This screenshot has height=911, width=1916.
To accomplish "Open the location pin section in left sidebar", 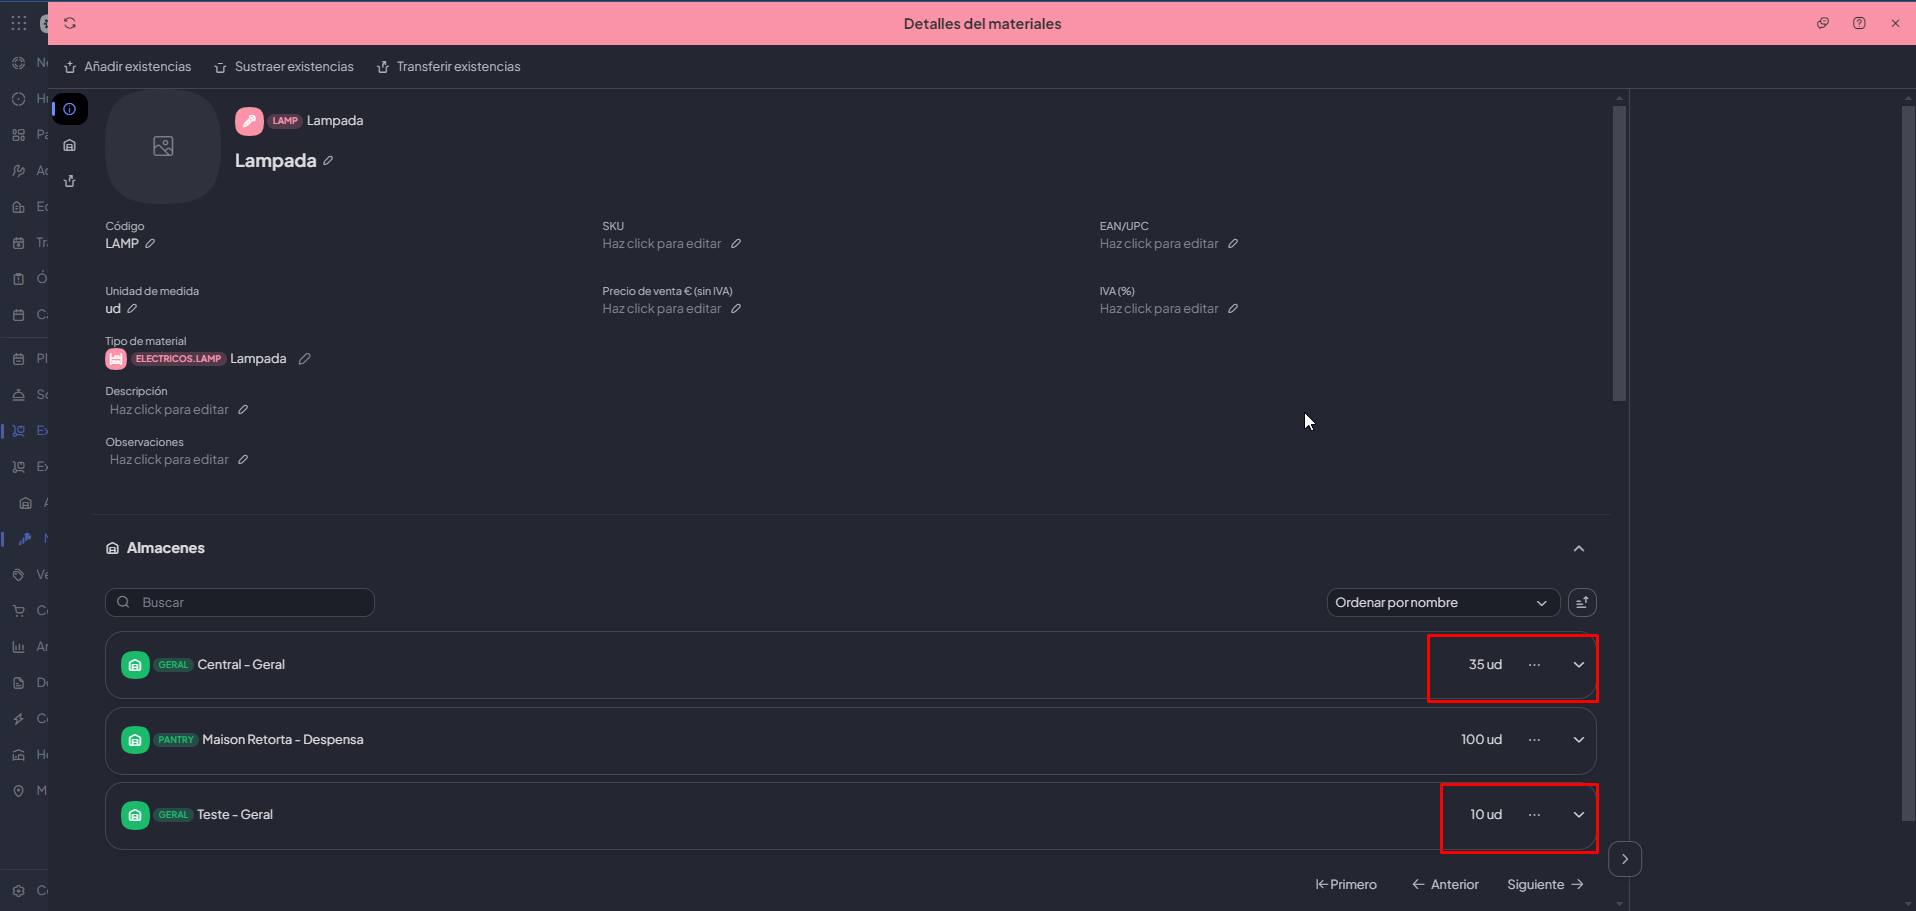I will (18, 791).
